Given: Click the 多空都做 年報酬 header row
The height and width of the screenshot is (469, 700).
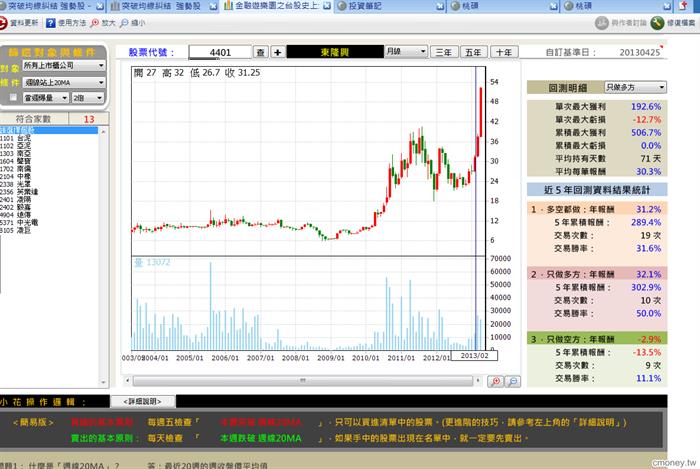Looking at the screenshot, I should (597, 209).
